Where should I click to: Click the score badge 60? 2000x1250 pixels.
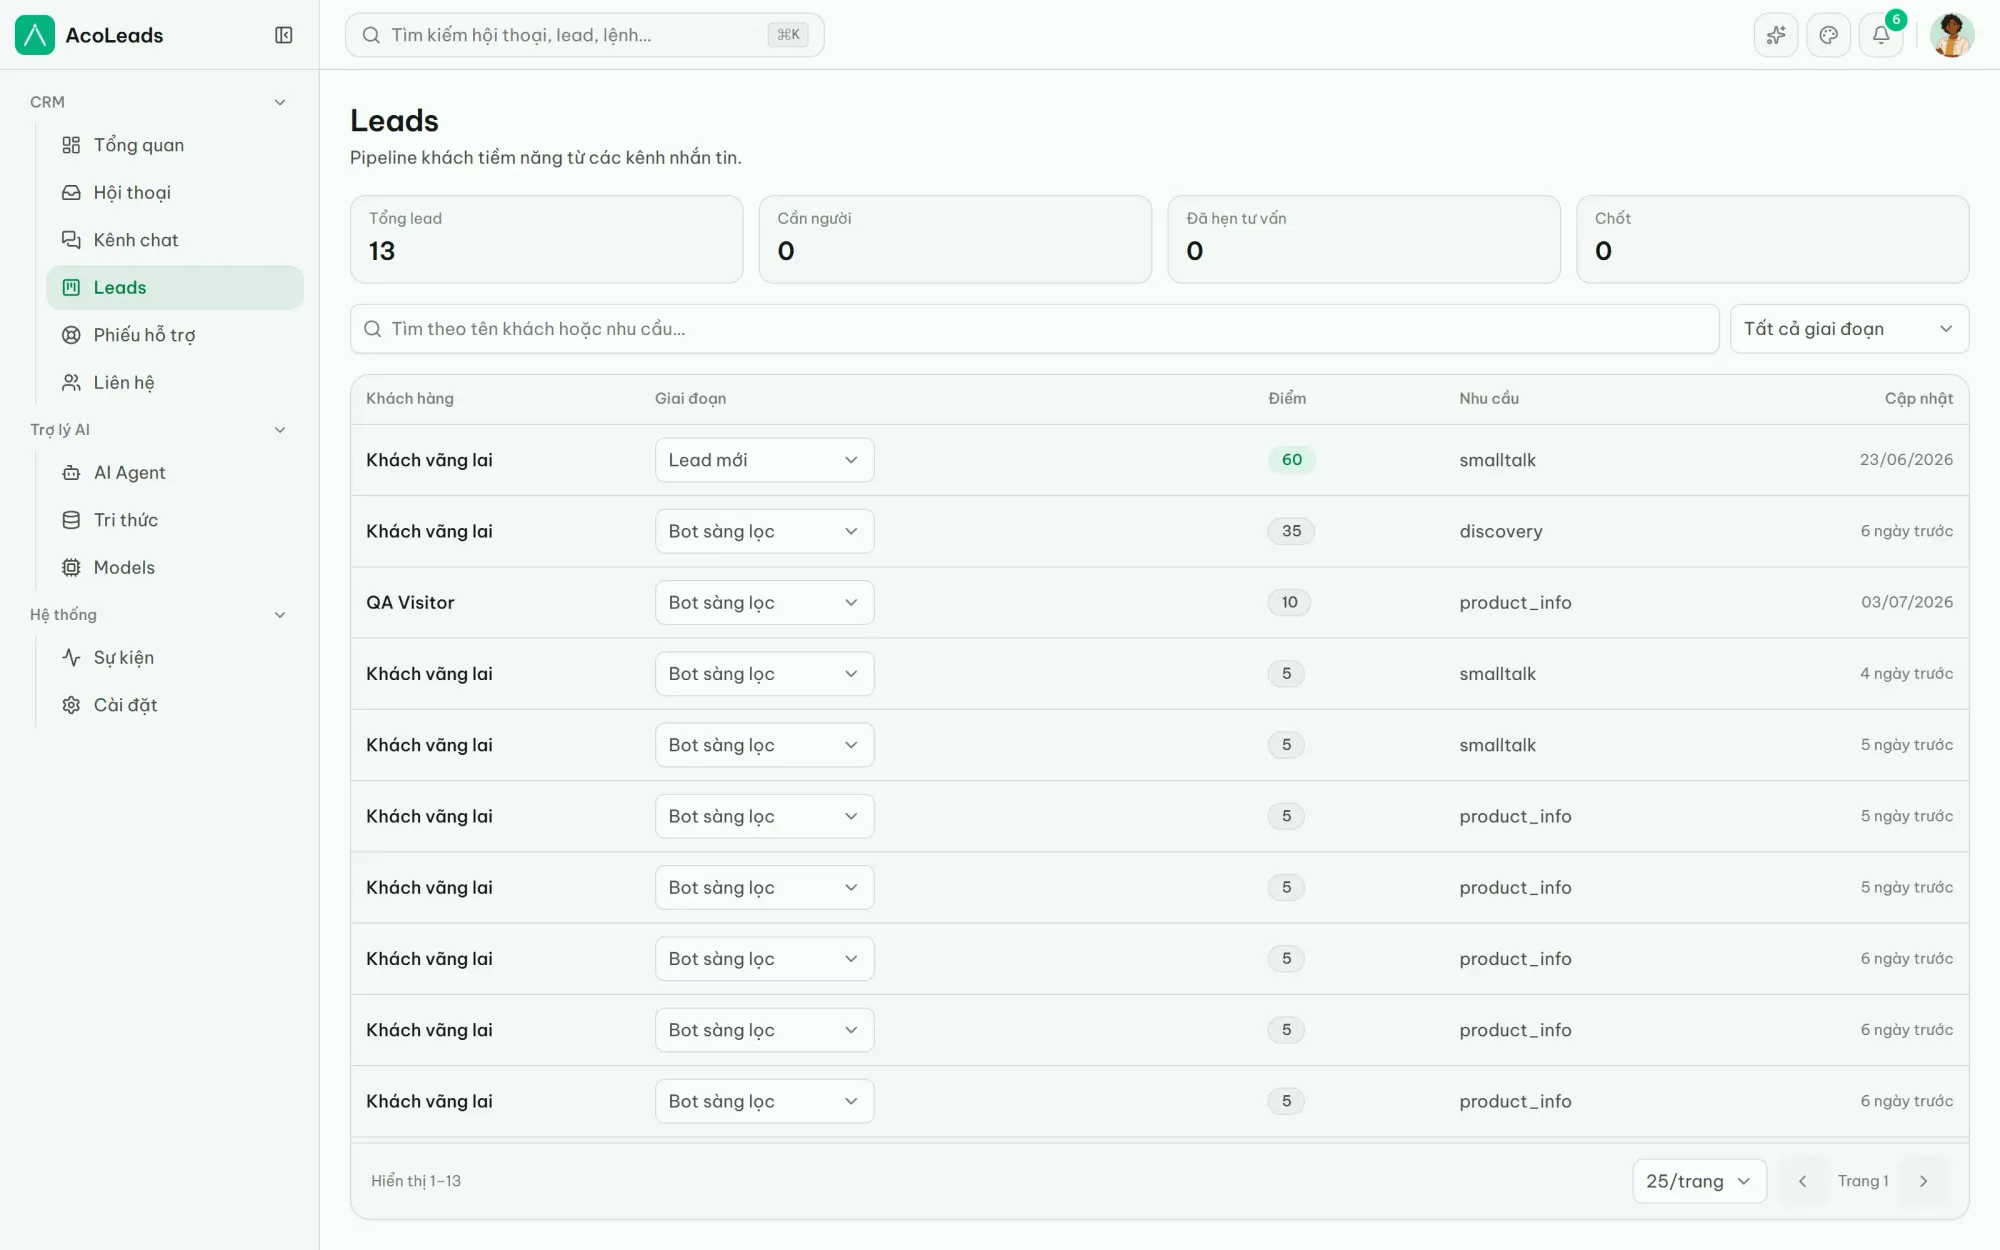[1292, 460]
